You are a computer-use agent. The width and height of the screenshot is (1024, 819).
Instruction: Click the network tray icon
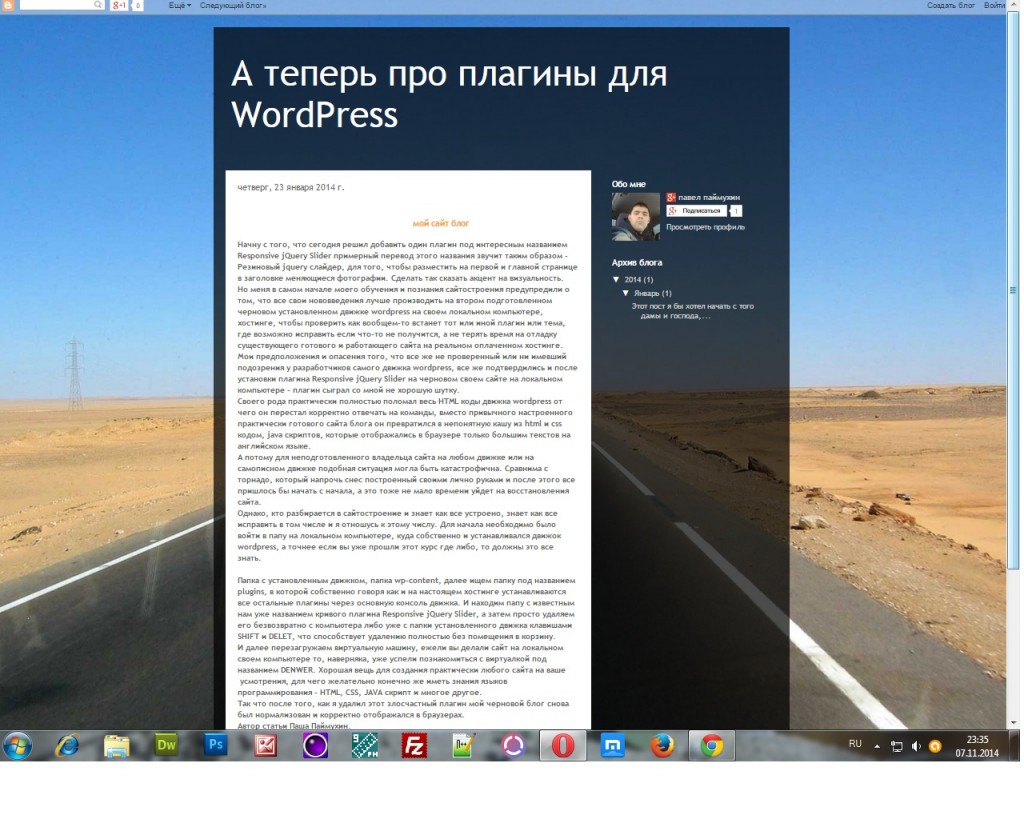897,746
